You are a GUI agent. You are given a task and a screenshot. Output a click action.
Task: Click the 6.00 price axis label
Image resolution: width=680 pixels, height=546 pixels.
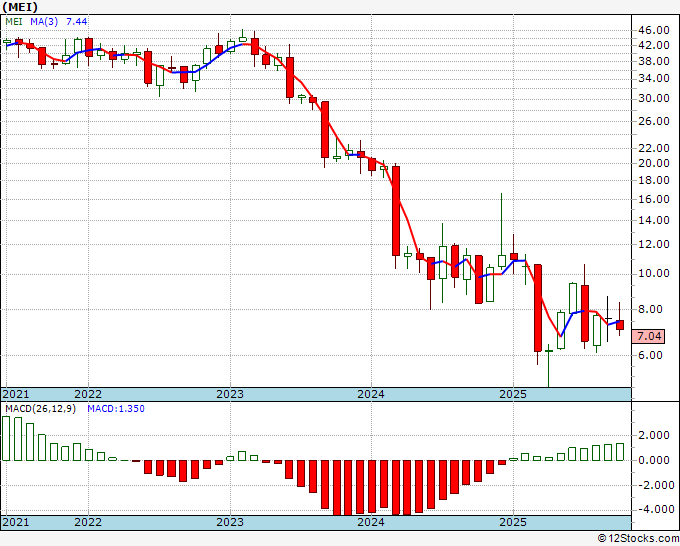[x=650, y=355]
